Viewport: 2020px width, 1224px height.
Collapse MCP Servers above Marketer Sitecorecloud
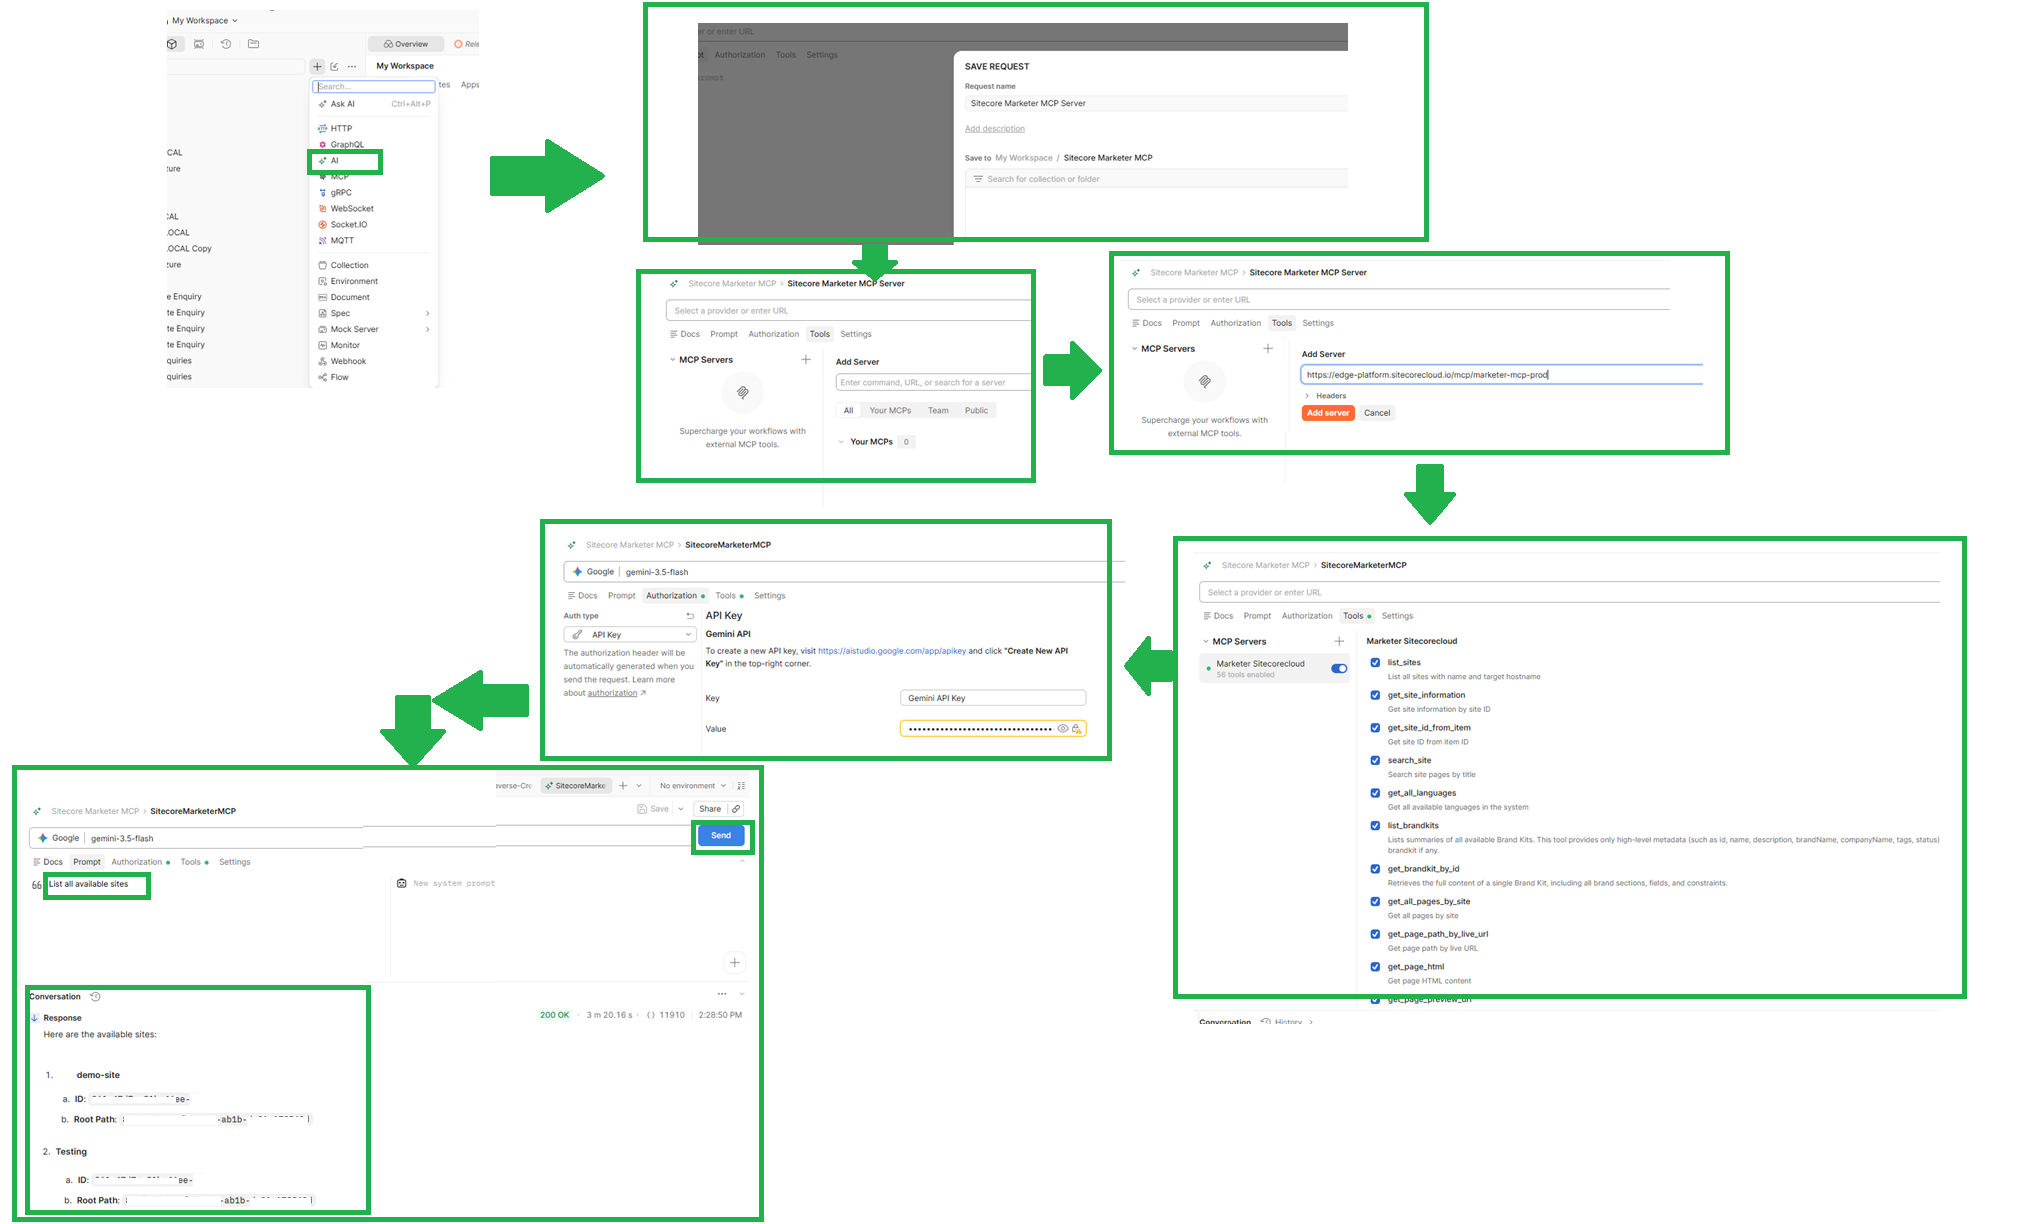[1205, 642]
